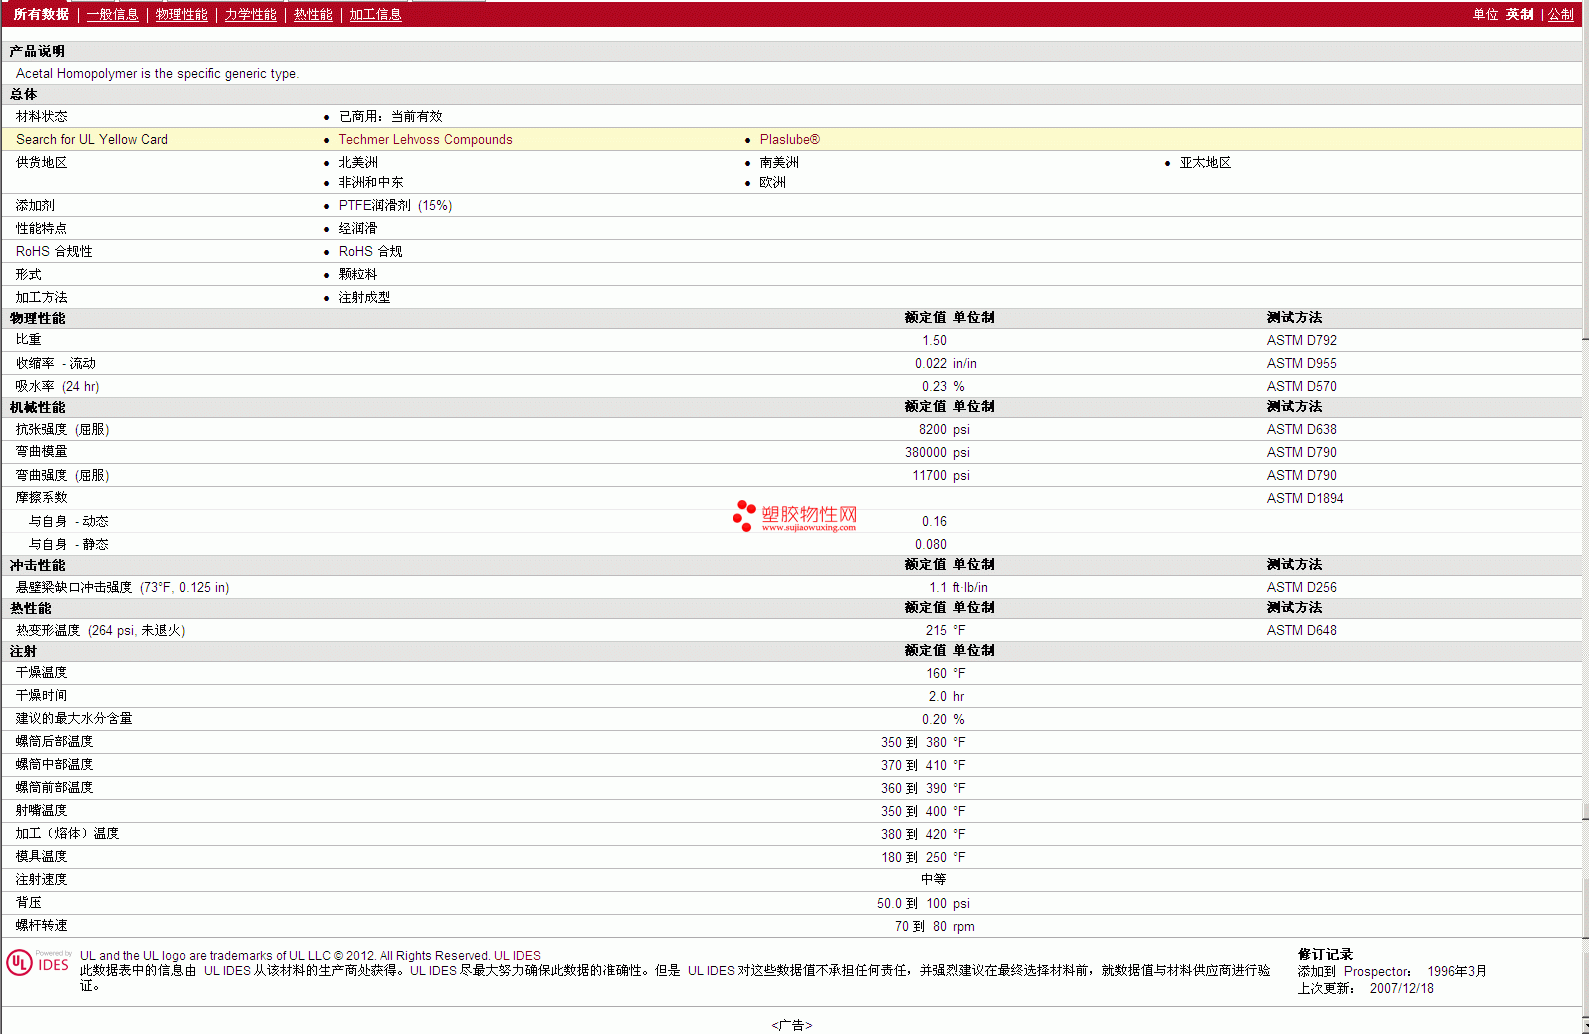Click the 冲击性能 section header
This screenshot has width=1589, height=1034.
(37, 566)
